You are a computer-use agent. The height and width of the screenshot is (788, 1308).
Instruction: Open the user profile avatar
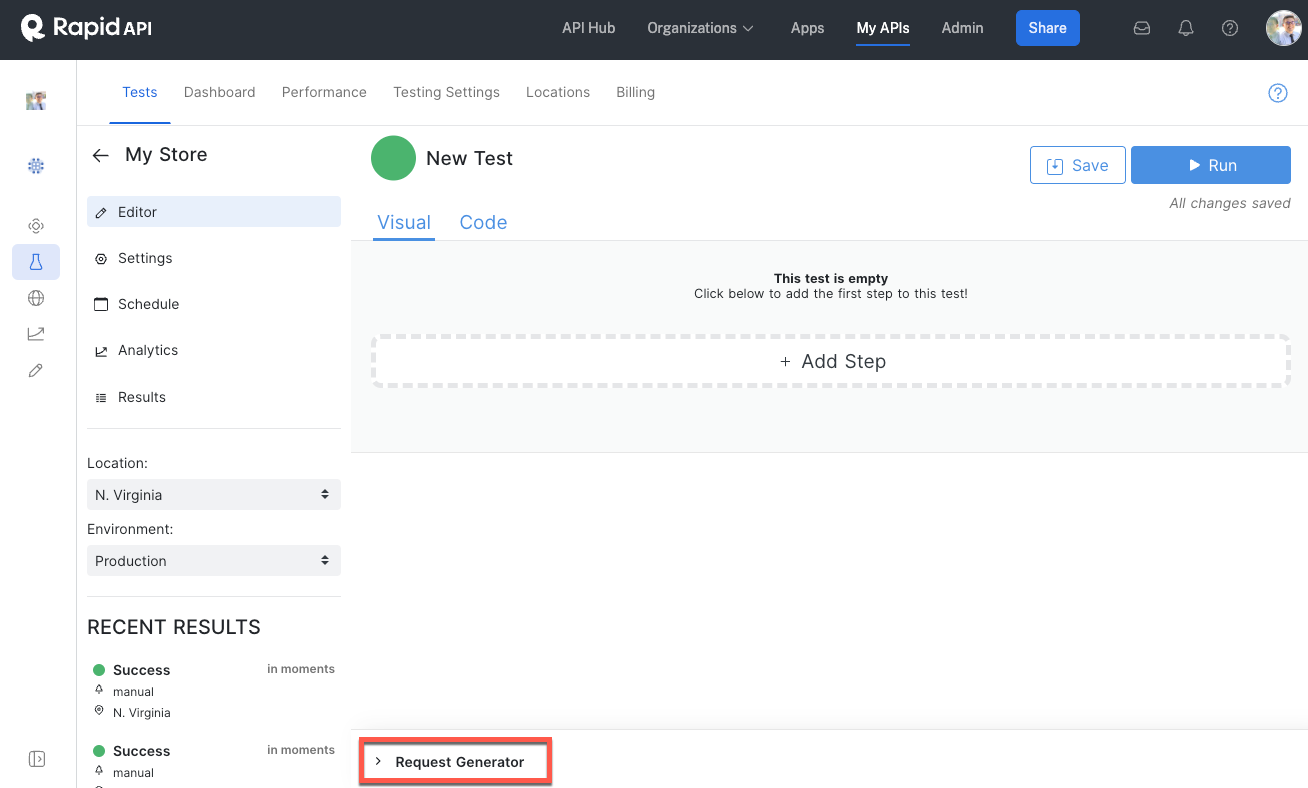pyautogui.click(x=1283, y=28)
